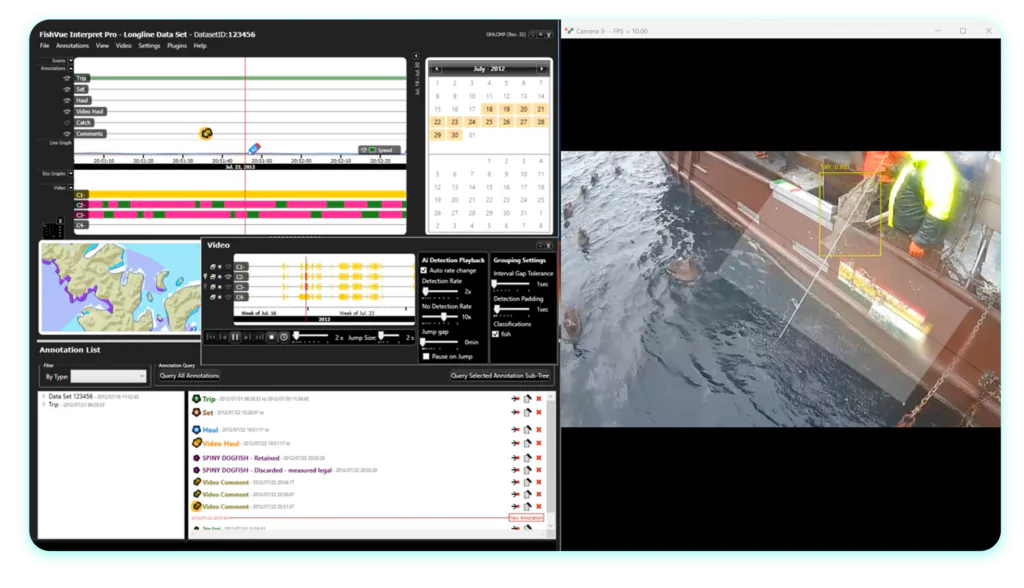Open the Plugins menu
This screenshot has width=1024, height=588.
pos(176,46)
